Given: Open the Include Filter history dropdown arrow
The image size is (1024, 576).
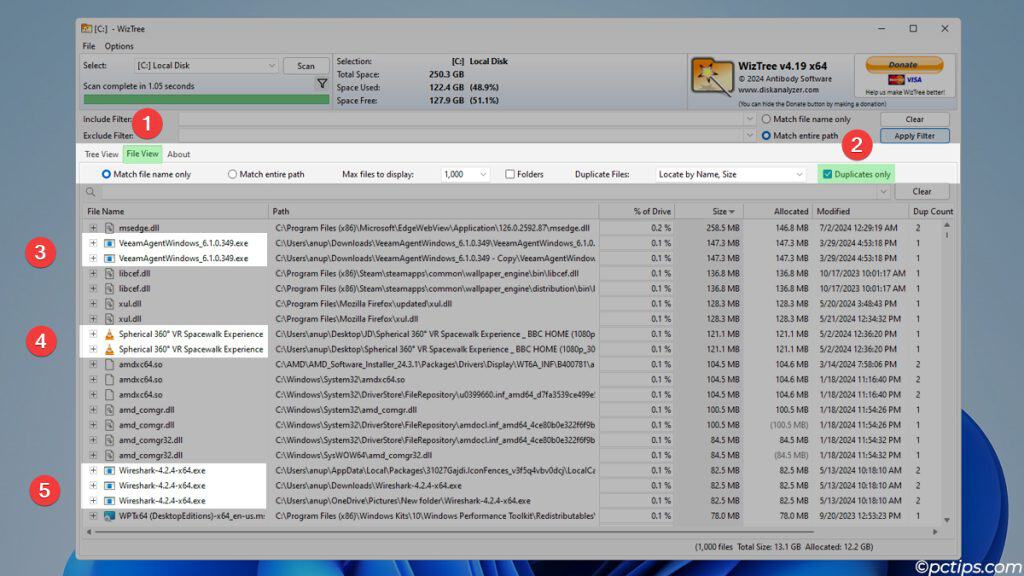Looking at the screenshot, I should click(750, 120).
